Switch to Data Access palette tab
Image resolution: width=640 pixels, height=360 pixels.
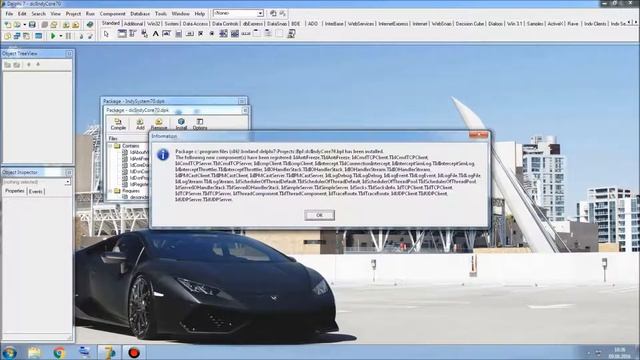pos(195,24)
